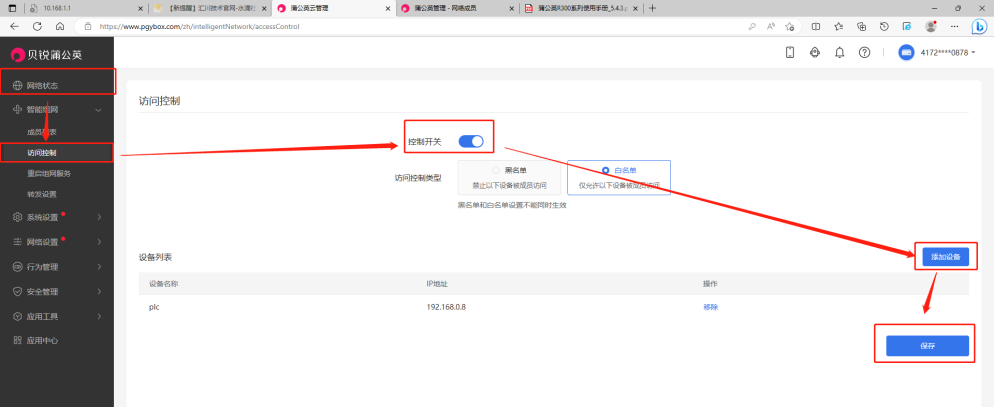Click the 应用中心 grid icon
994x407 pixels.
click(18, 340)
